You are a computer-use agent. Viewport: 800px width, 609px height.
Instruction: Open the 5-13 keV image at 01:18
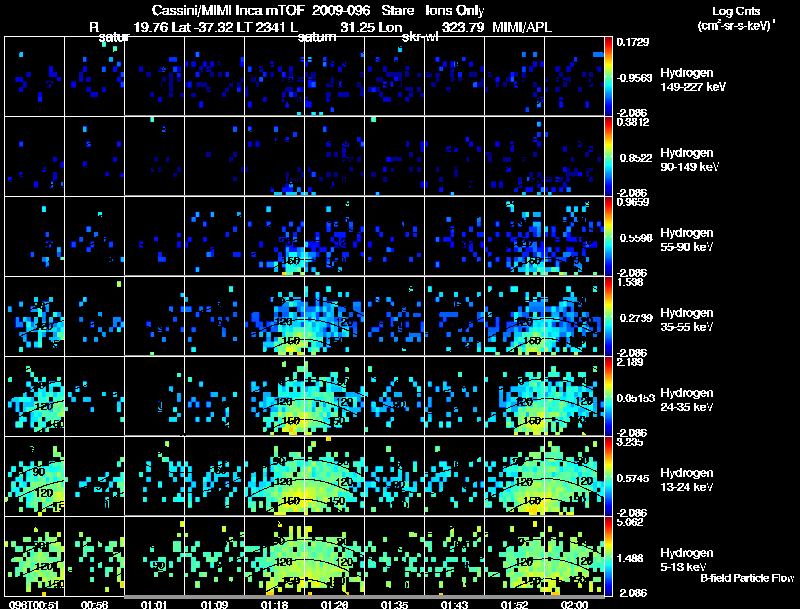[274, 556]
